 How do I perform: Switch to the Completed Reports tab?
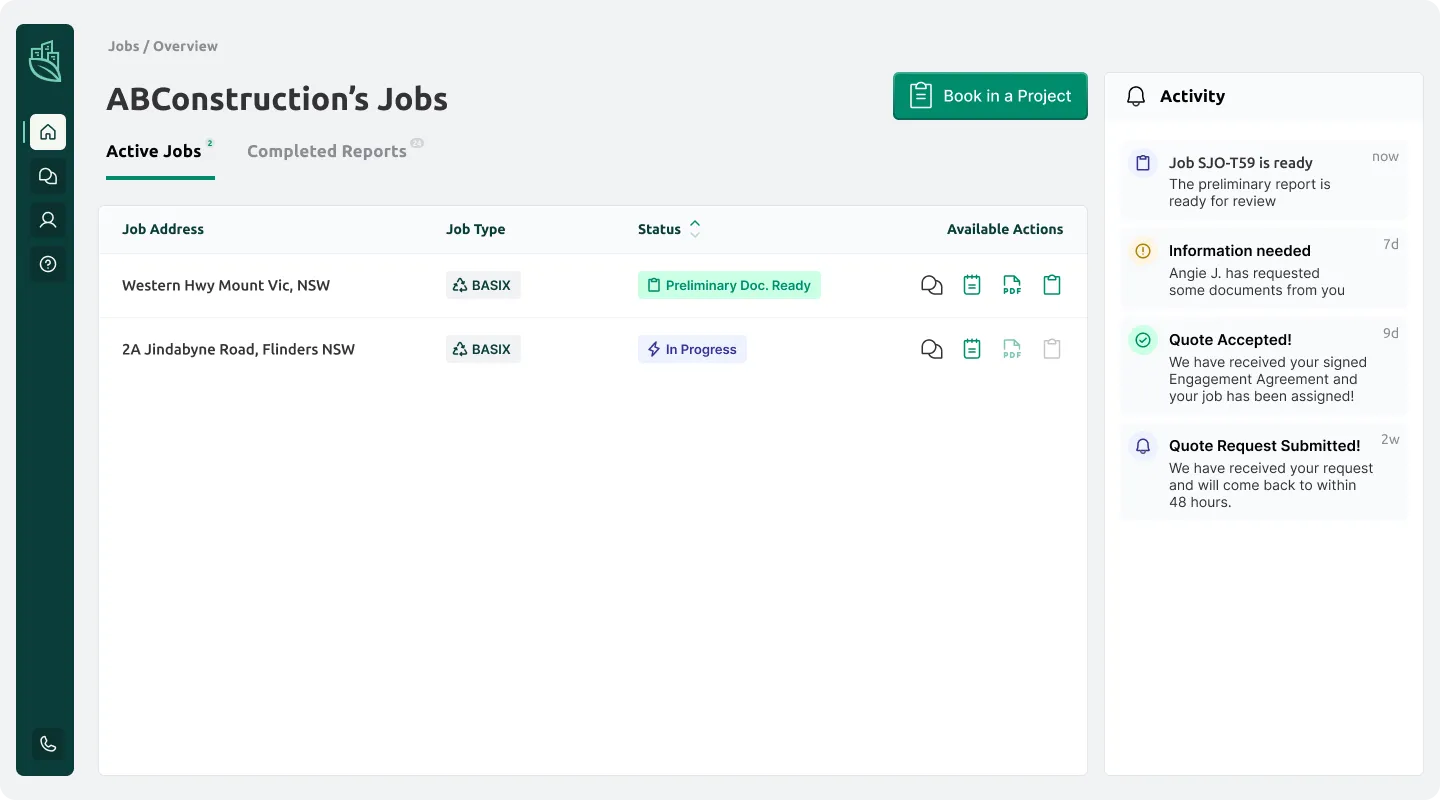[326, 151]
